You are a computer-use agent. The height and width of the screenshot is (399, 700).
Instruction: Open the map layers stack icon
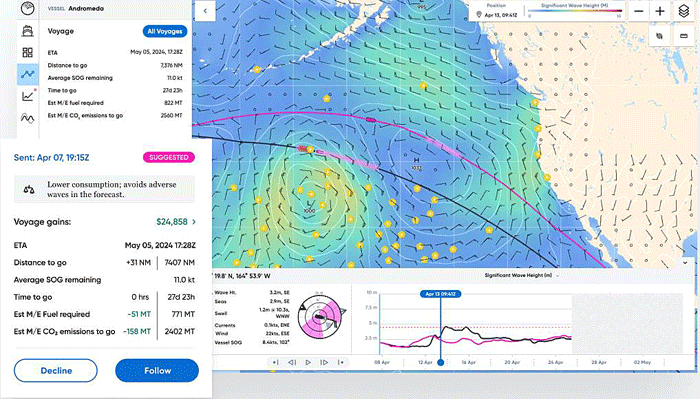(683, 11)
